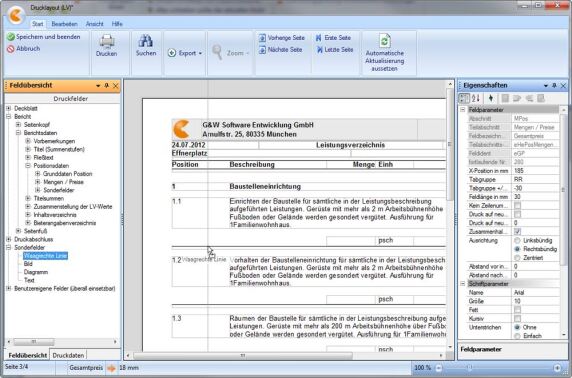
Task: Click Automatische Aktualisierung aussetzen icon
Action: pos(384,41)
